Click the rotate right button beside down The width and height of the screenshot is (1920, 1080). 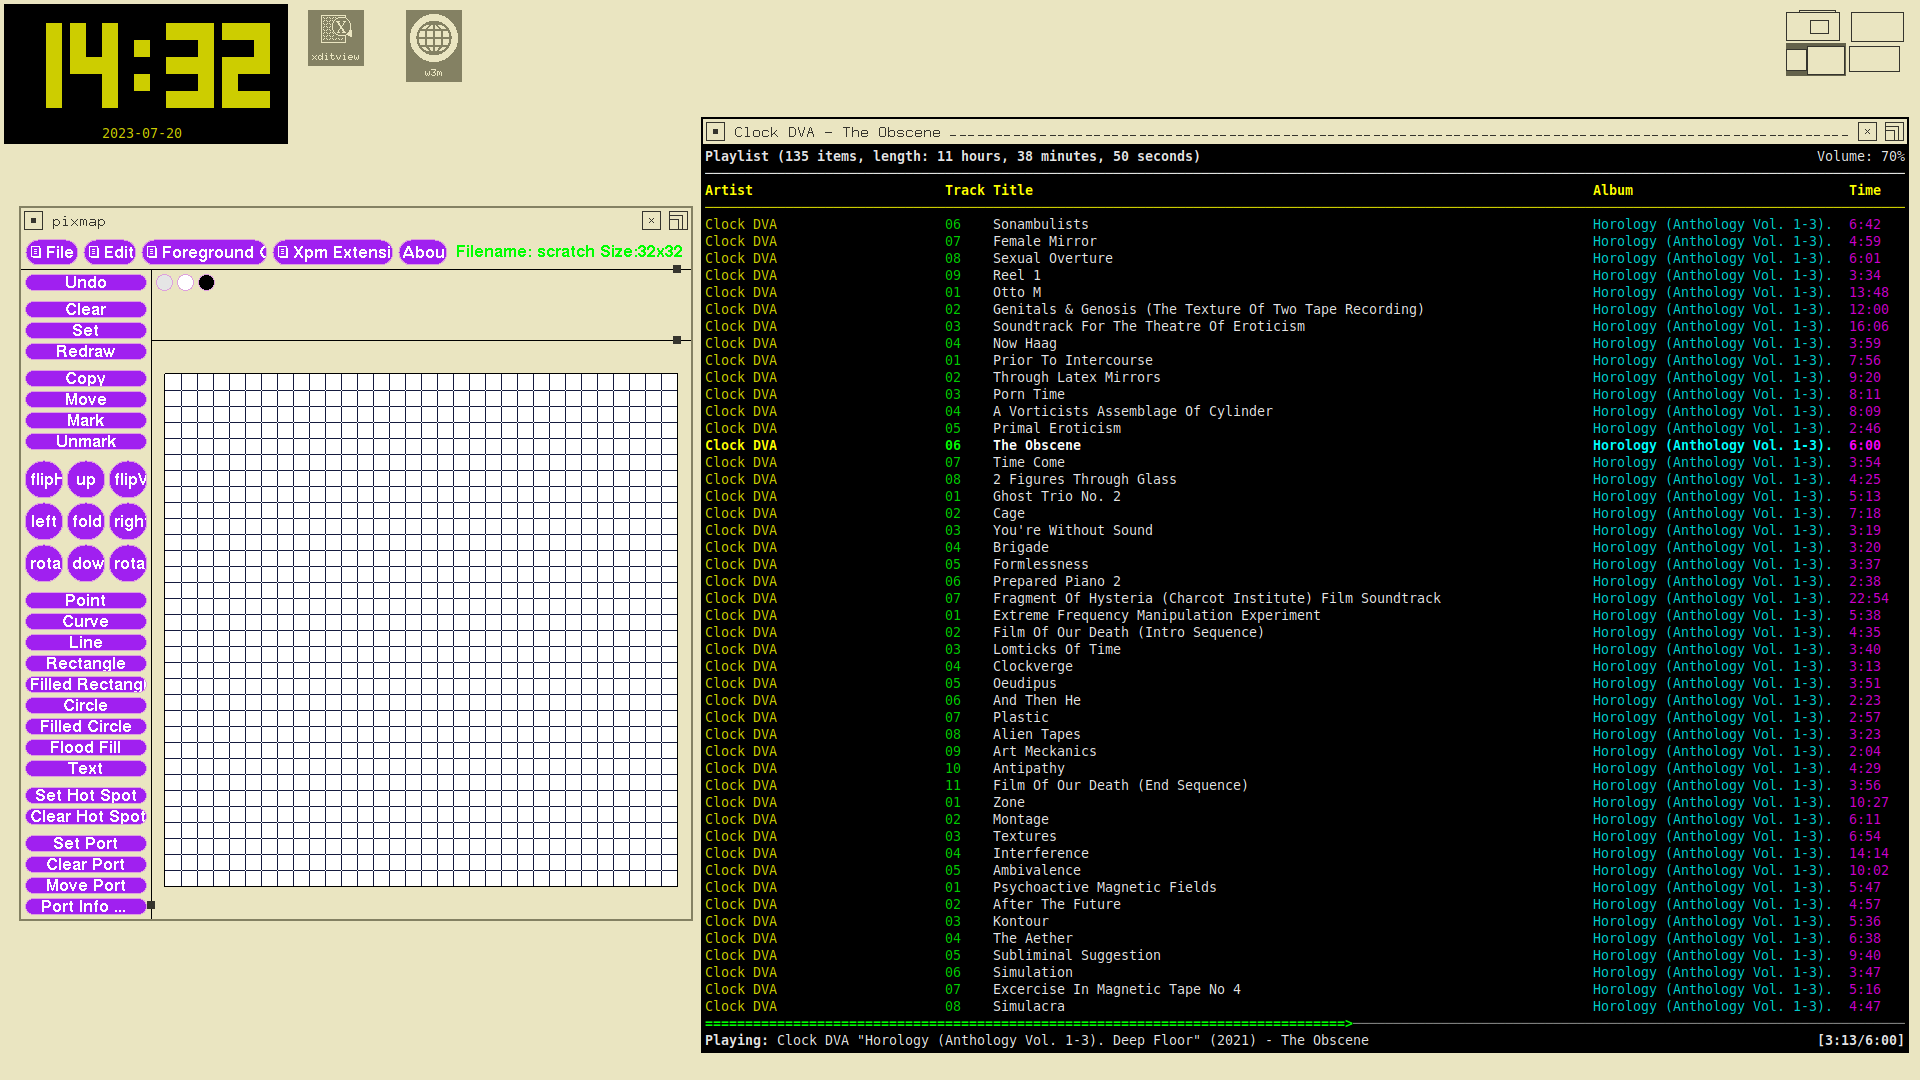pyautogui.click(x=128, y=564)
